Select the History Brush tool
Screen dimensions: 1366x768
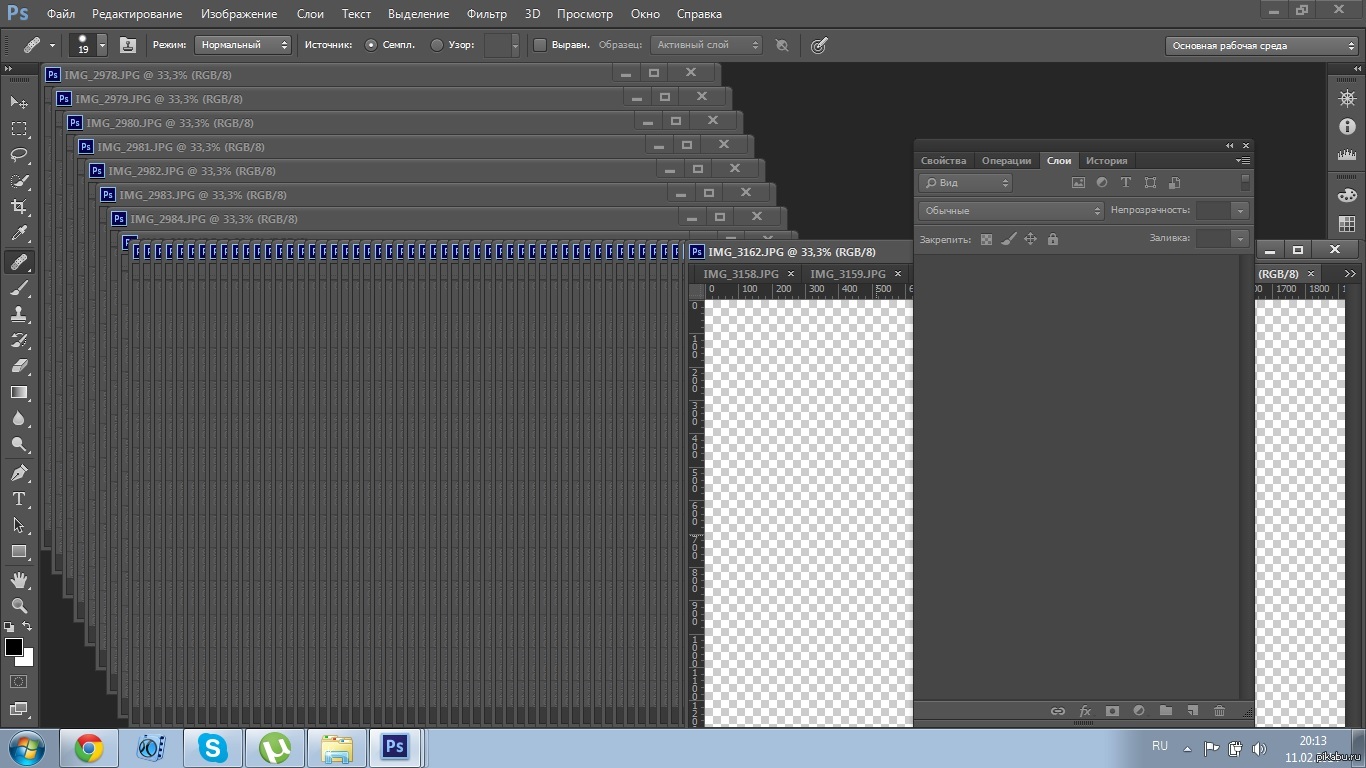click(x=19, y=340)
